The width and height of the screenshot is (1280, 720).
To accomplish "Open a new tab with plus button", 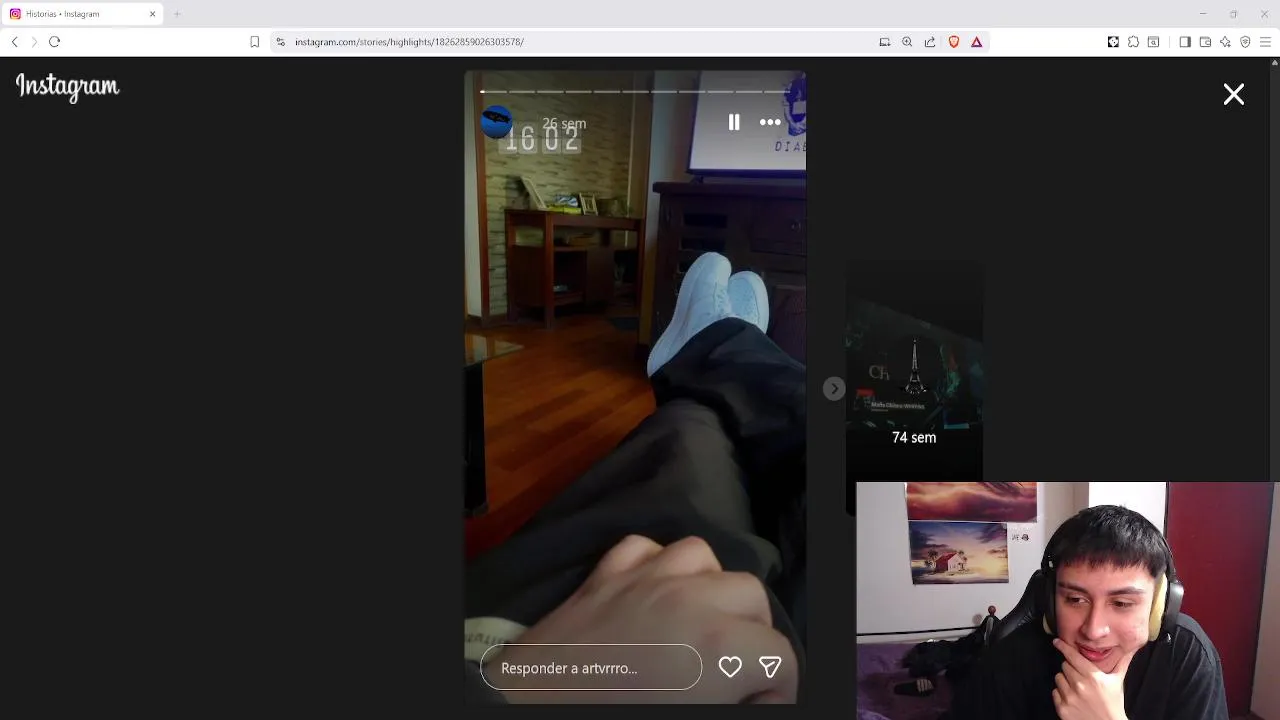I will (177, 14).
